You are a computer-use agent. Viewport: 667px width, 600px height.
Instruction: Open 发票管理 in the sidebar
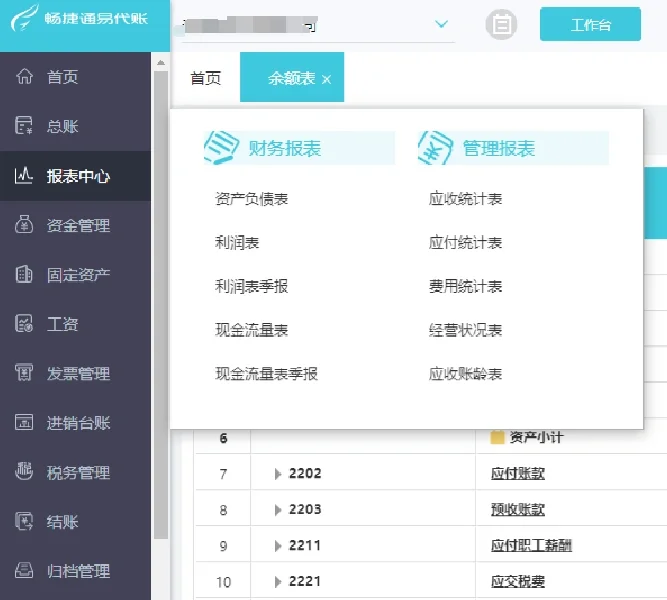coord(75,373)
